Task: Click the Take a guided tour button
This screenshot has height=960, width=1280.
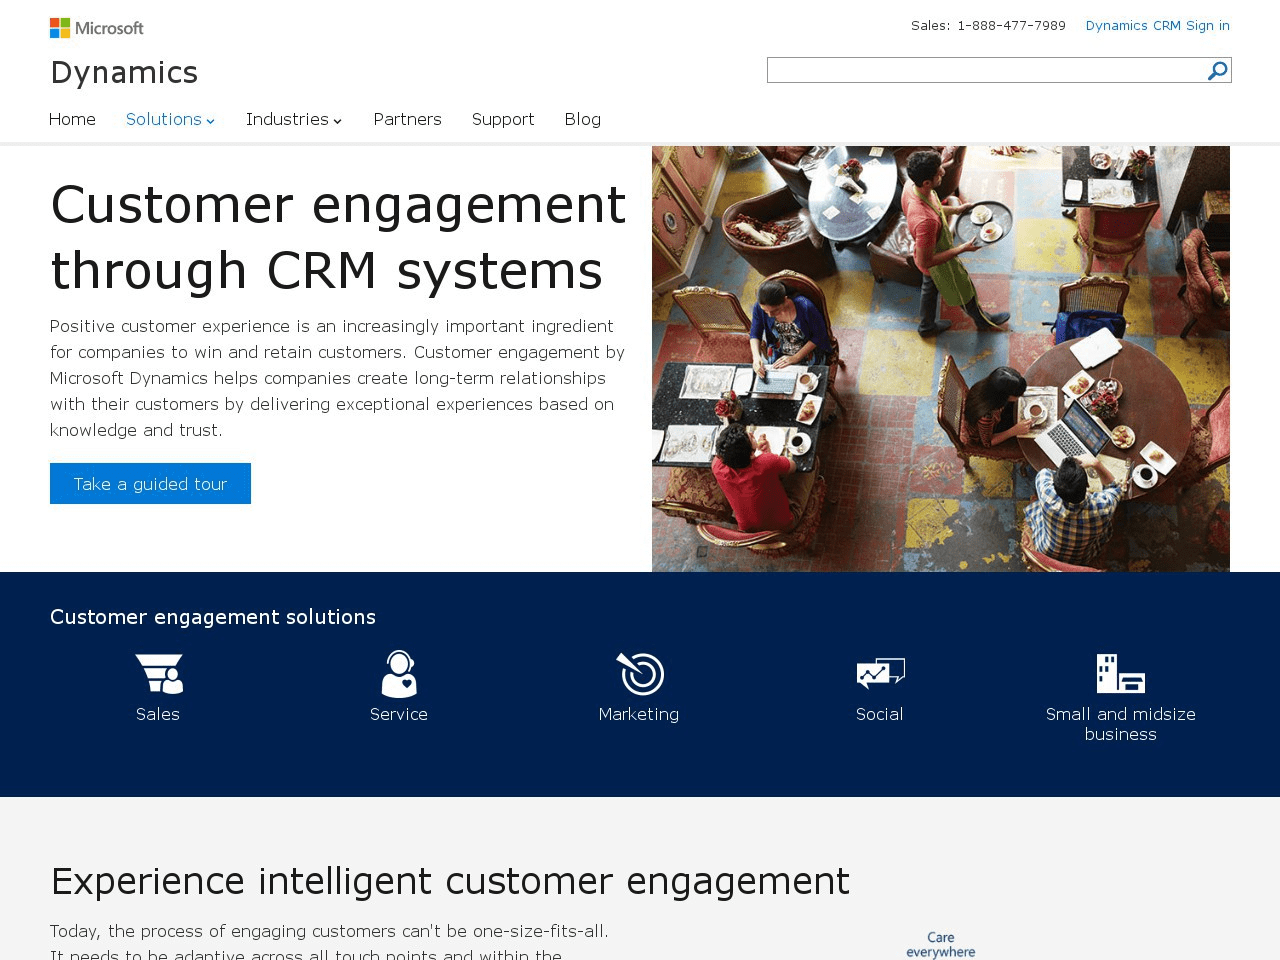Action: (150, 483)
